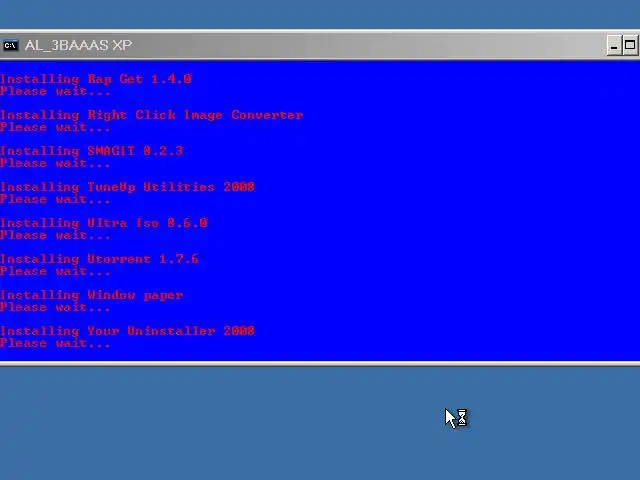Click 'Installing Your Uninstaller 2008' line
Viewport: 640px width, 480px height.
(x=127, y=330)
